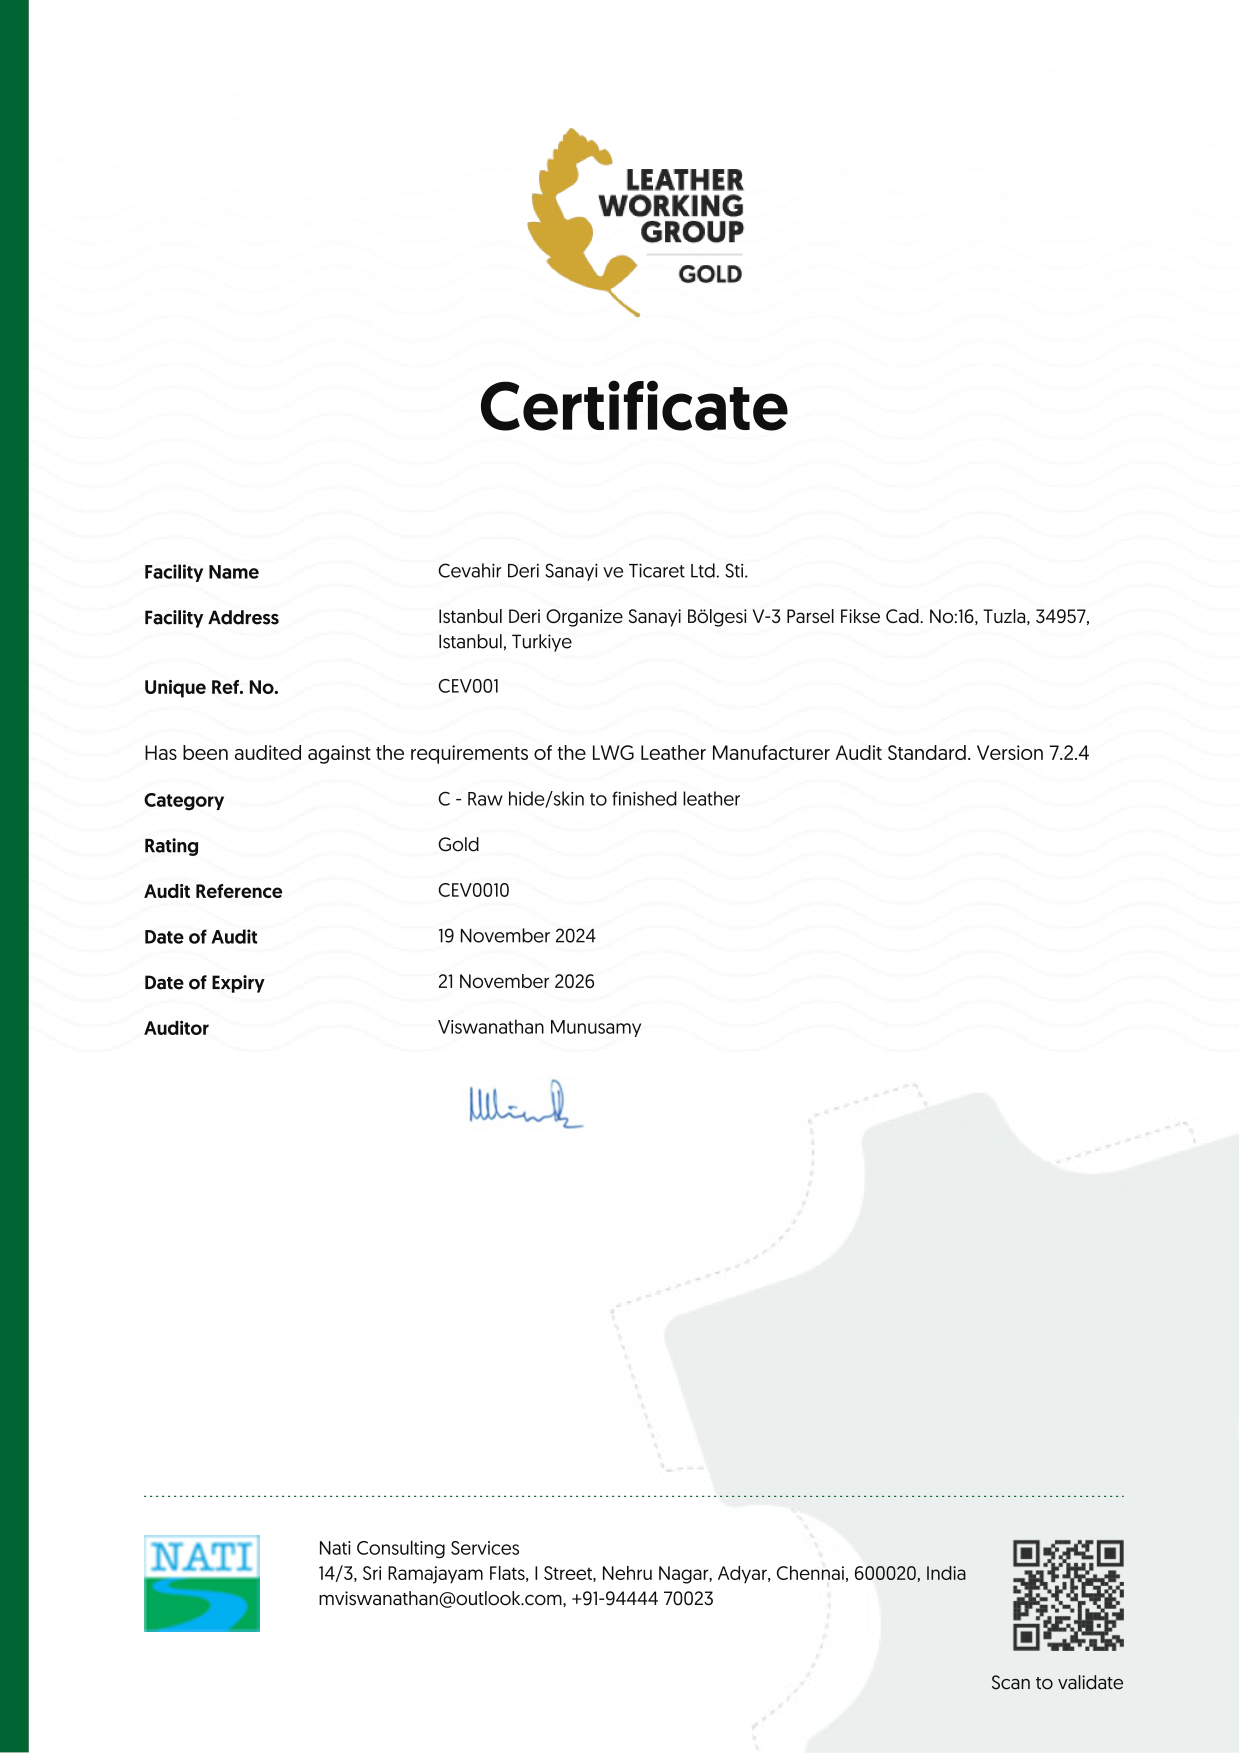Image resolution: width=1239 pixels, height=1754 pixels.
Task: Click the mviswanathan@outlook.com email address
Action: (x=440, y=1599)
